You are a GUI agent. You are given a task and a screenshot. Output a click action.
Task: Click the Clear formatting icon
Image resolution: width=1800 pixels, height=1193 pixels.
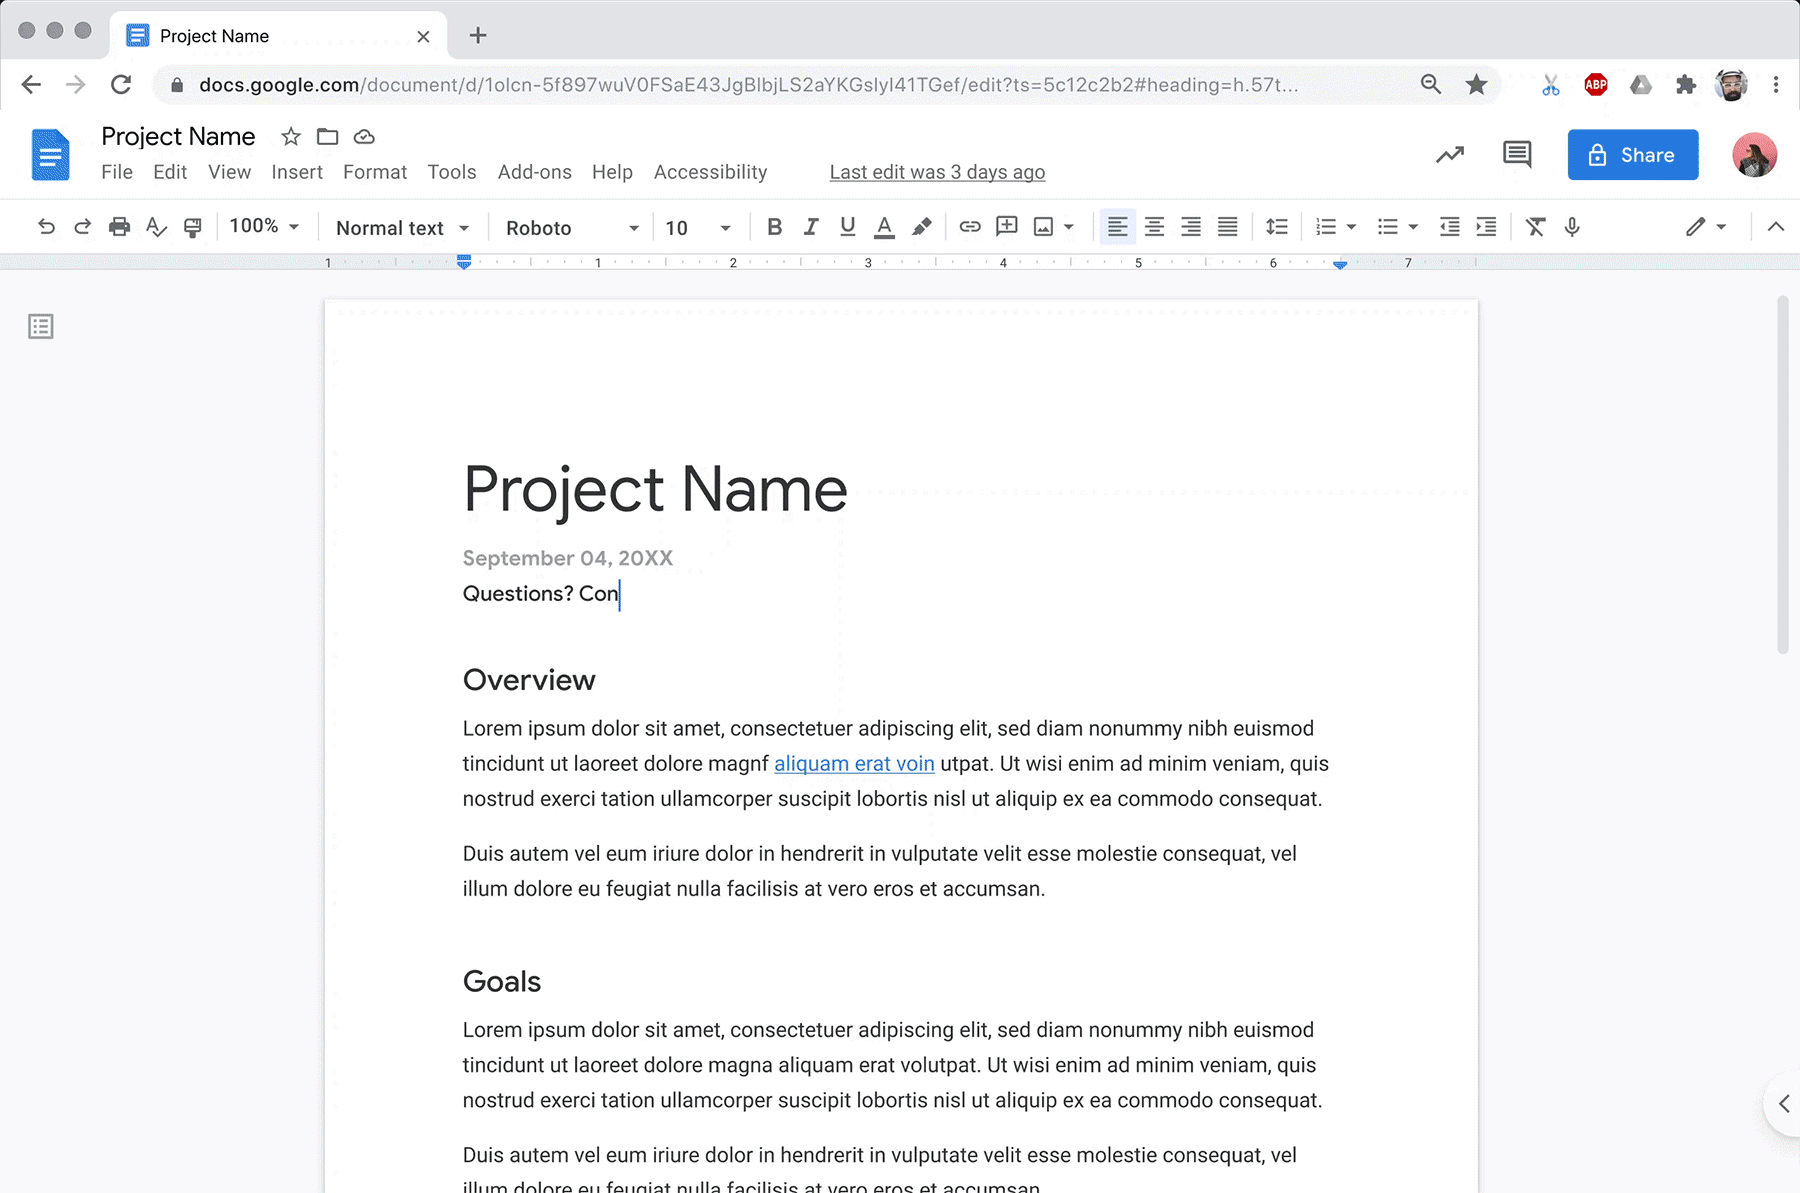point(1535,227)
